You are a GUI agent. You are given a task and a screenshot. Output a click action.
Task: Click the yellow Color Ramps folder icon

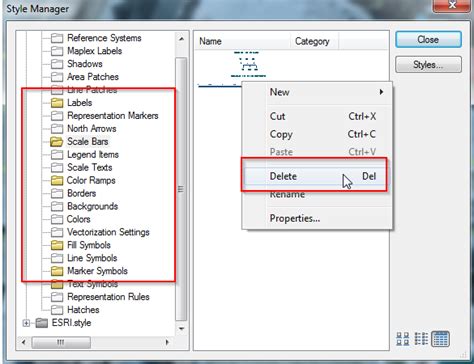(x=57, y=180)
